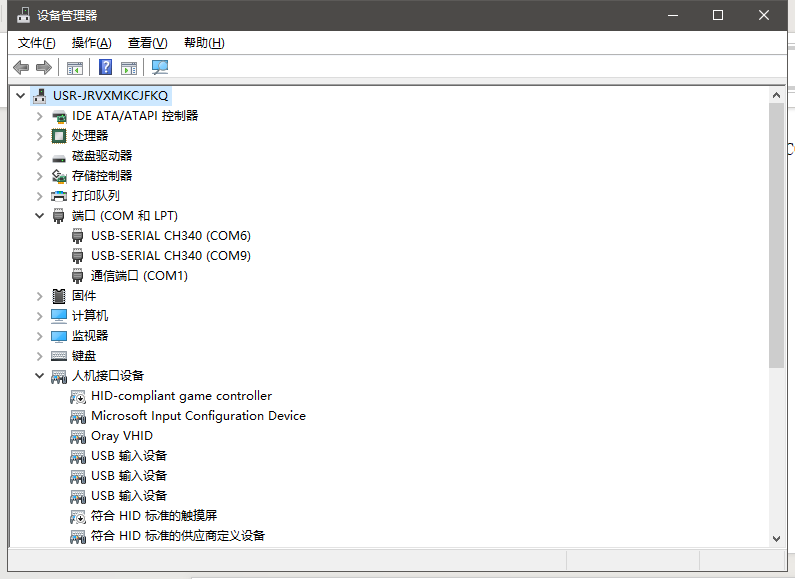Toggle the show/hide console tree icon
The height and width of the screenshot is (579, 795).
click(74, 67)
